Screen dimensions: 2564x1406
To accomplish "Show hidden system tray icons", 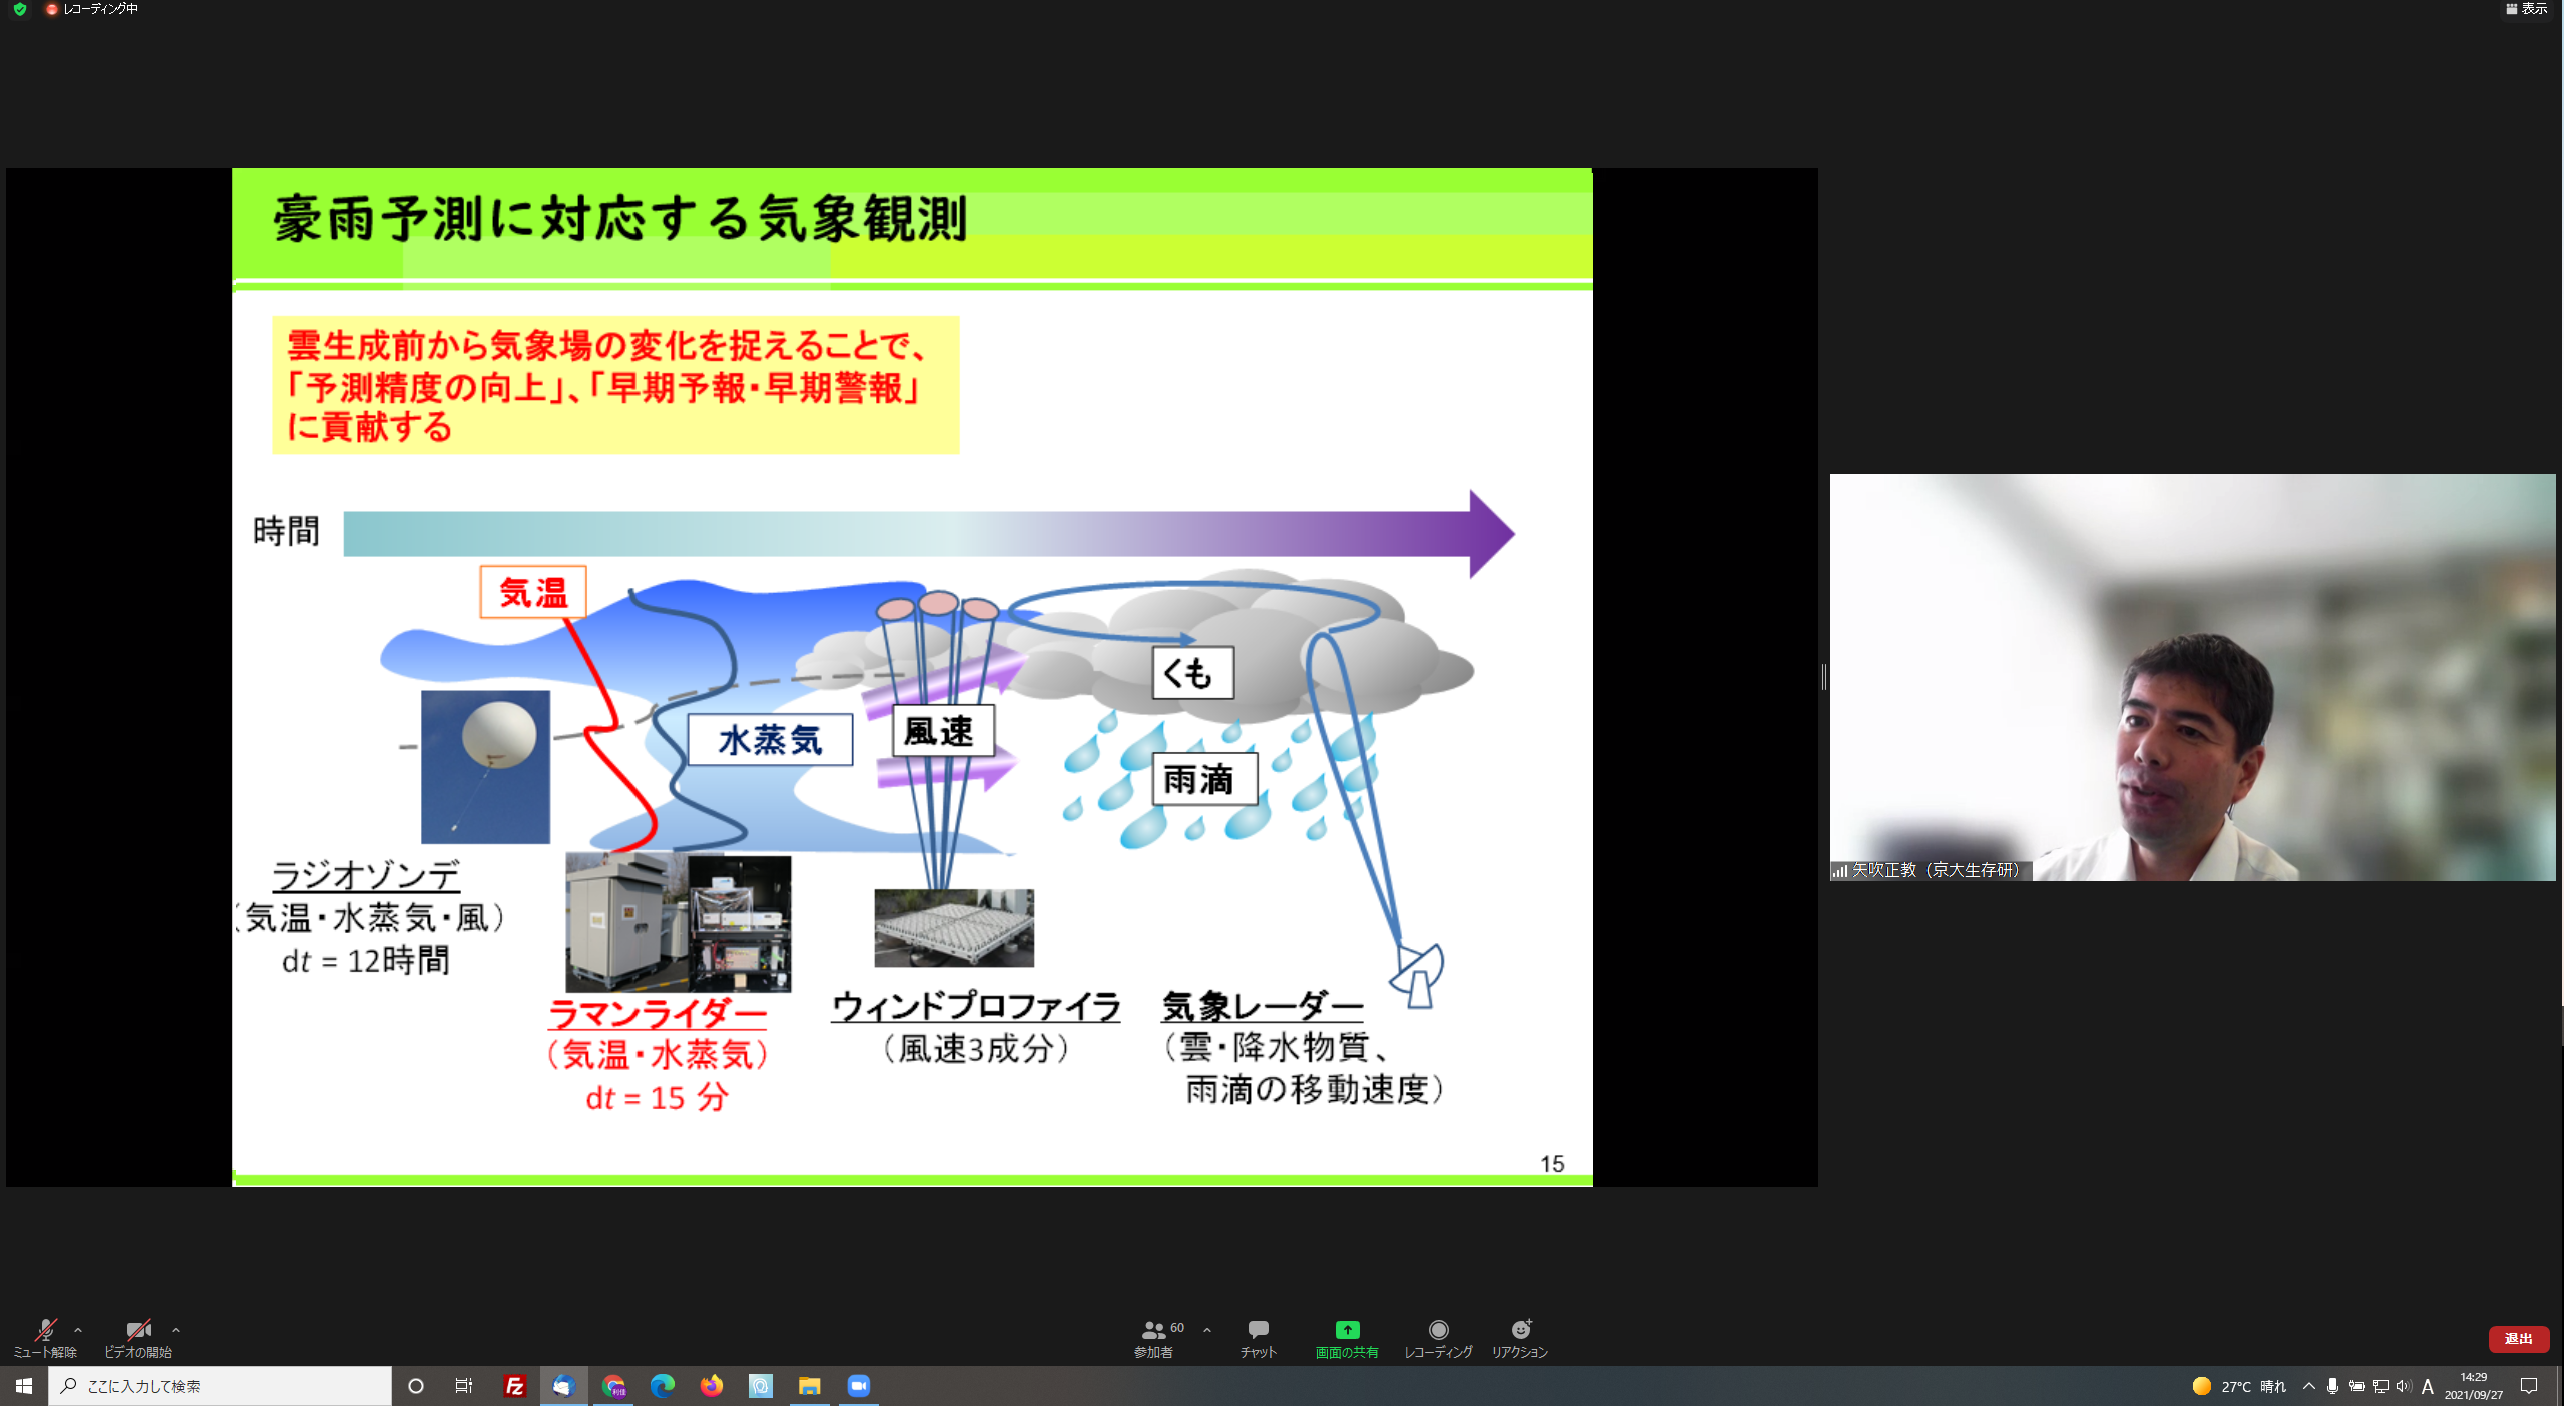I will pyautogui.click(x=2309, y=1386).
